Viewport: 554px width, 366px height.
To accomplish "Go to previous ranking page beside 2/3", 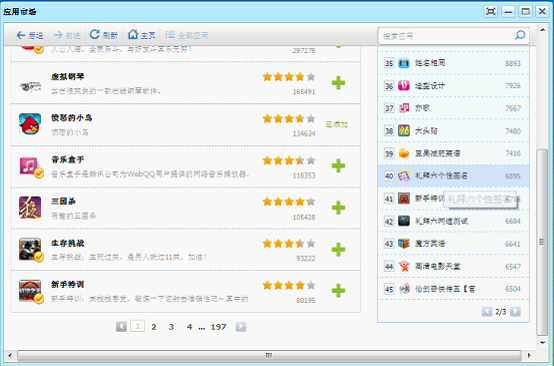I will (x=487, y=311).
